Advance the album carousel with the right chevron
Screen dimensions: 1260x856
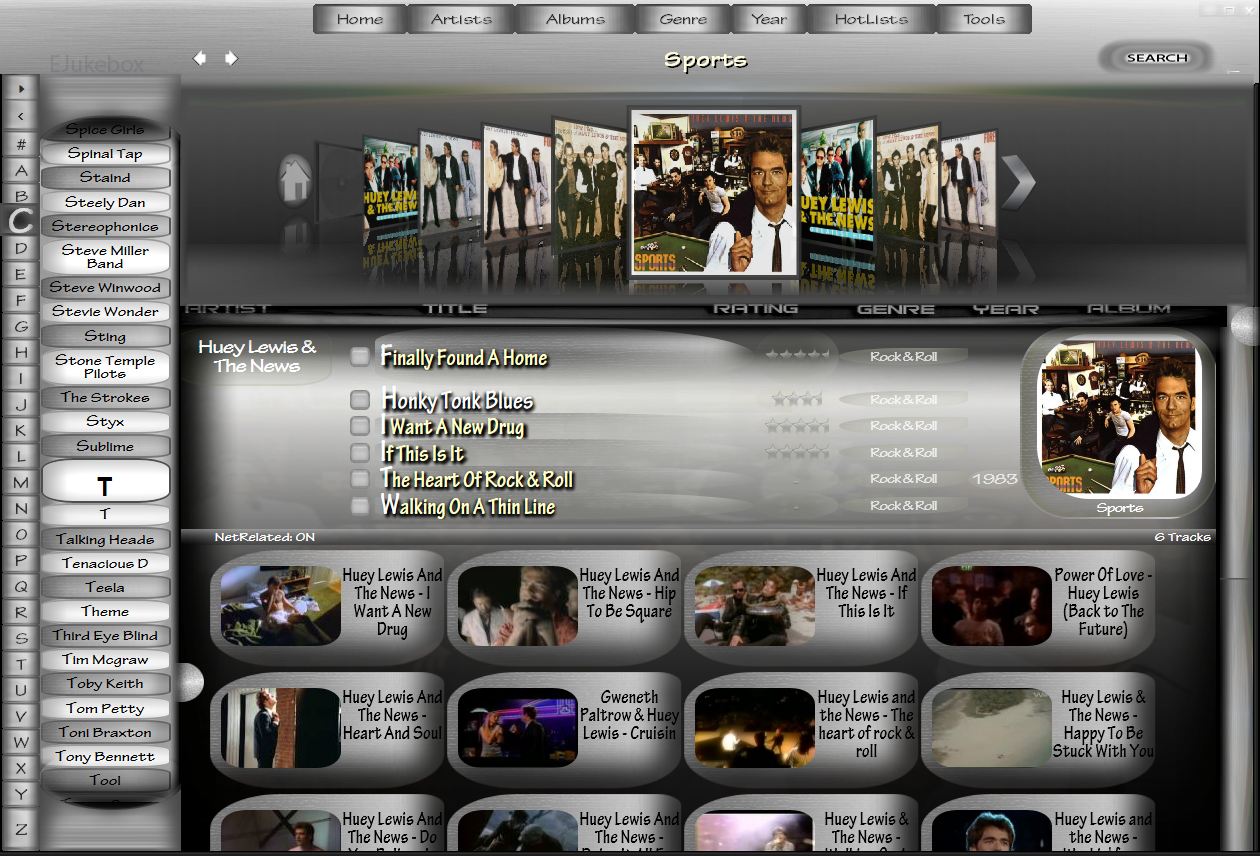pyautogui.click(x=1018, y=181)
